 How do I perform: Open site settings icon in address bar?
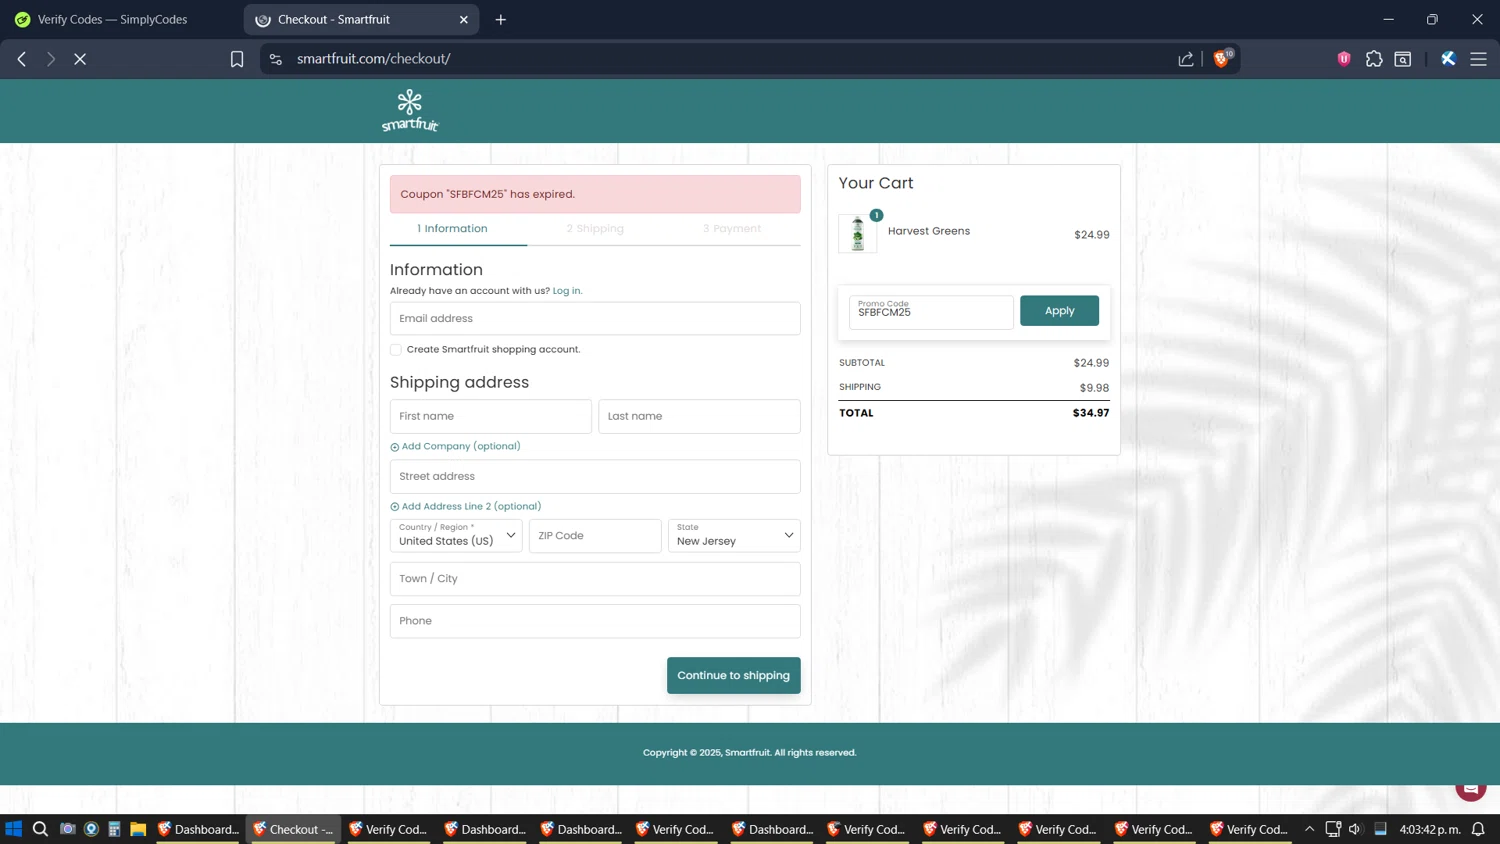tap(276, 59)
